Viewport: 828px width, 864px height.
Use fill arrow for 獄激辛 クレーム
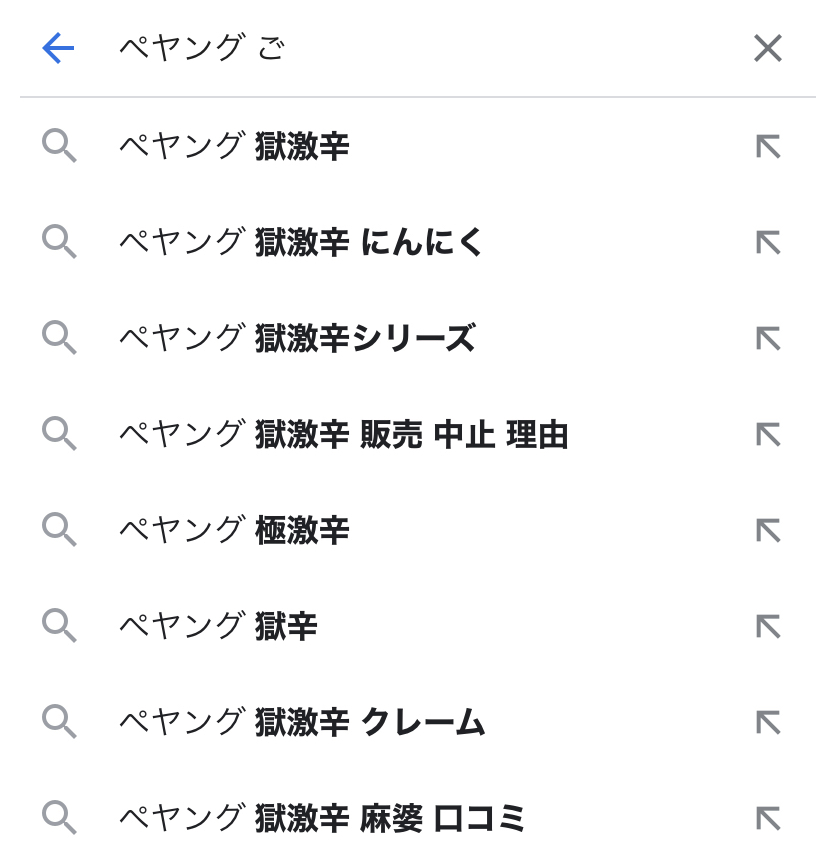point(767,723)
